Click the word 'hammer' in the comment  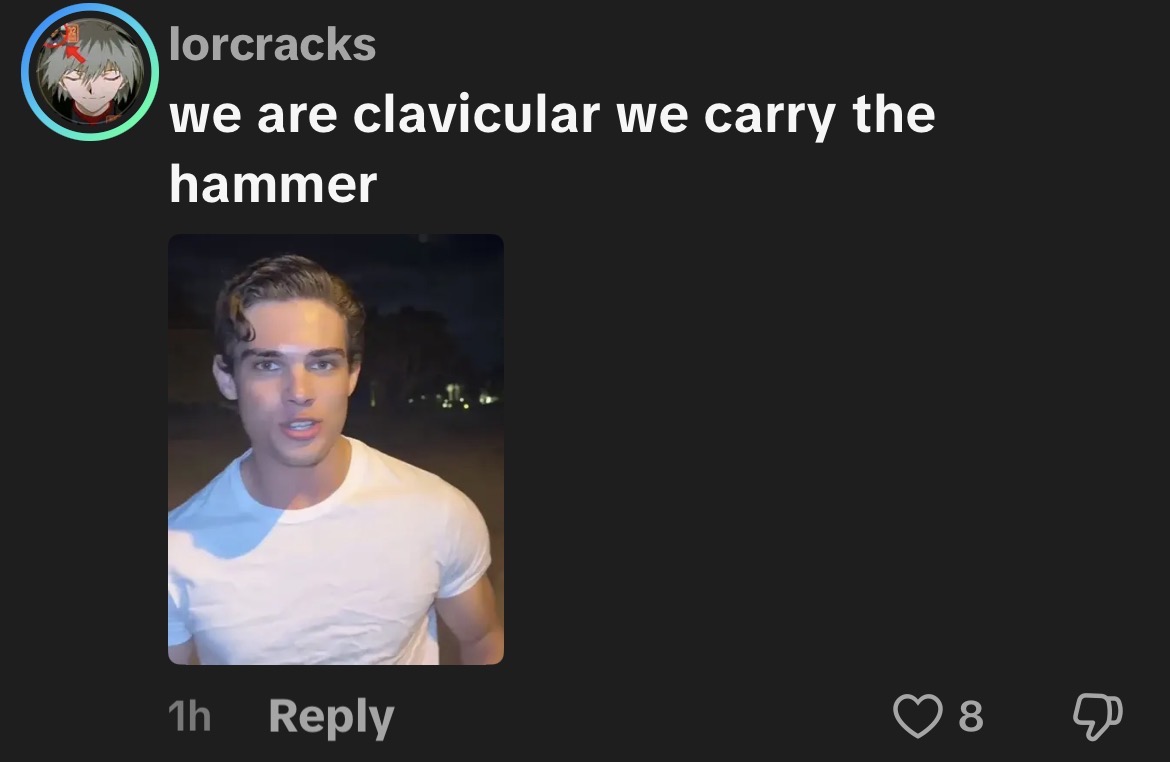273,184
